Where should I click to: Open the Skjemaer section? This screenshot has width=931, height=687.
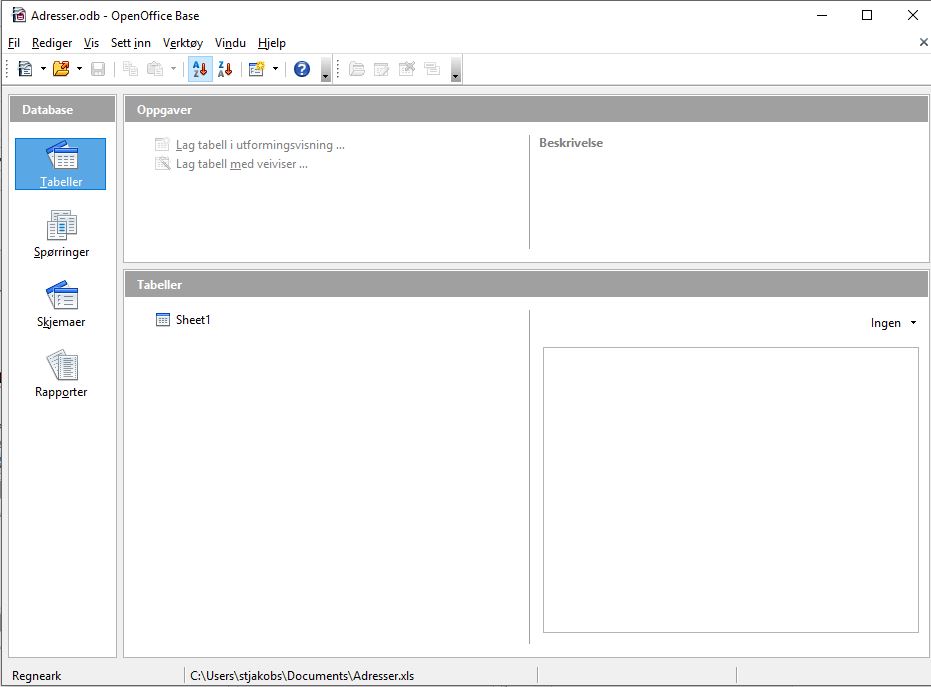click(61, 304)
